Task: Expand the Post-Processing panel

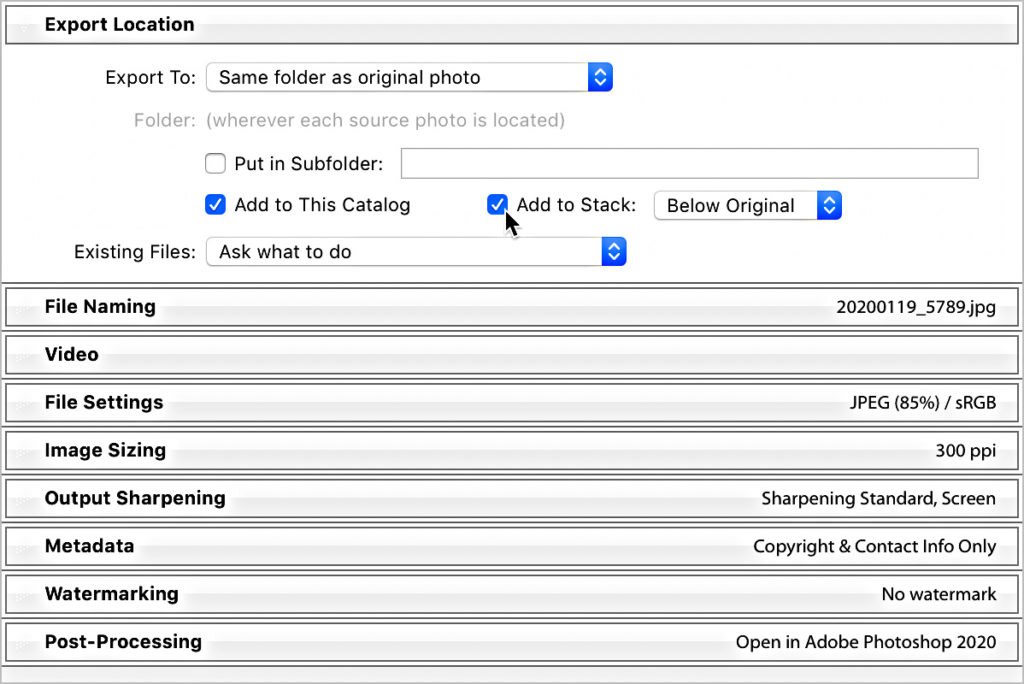Action: [512, 642]
